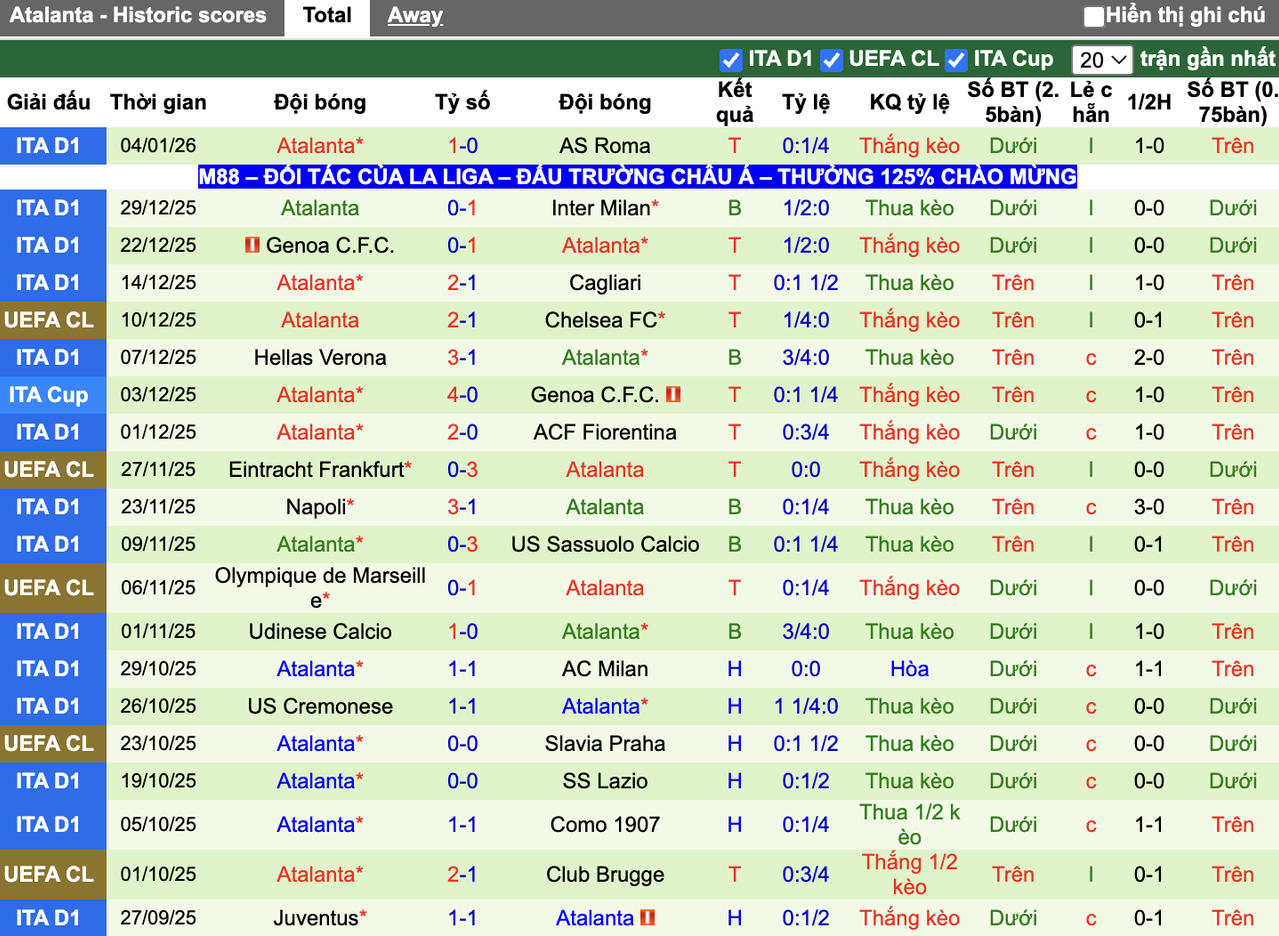Click the 1-0 score against AS Roma
Viewport: 1279px width, 936px height.
[462, 146]
